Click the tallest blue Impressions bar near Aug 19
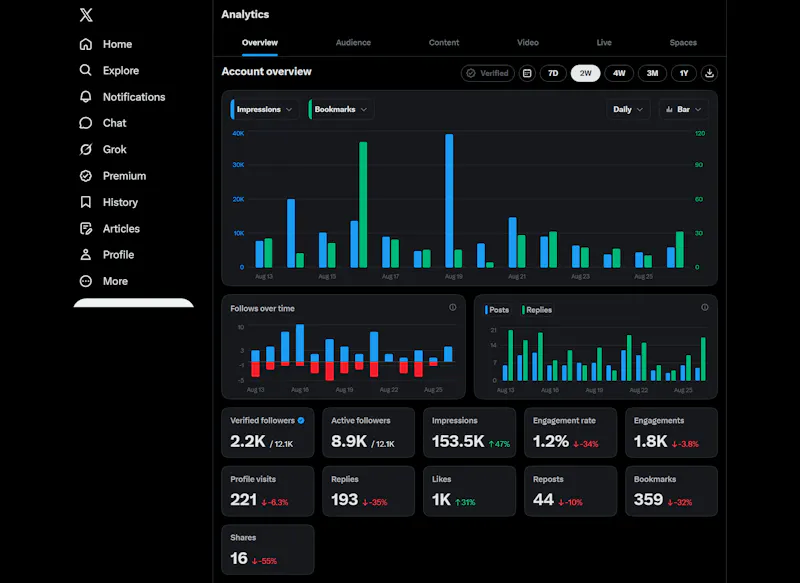 [x=449, y=200]
